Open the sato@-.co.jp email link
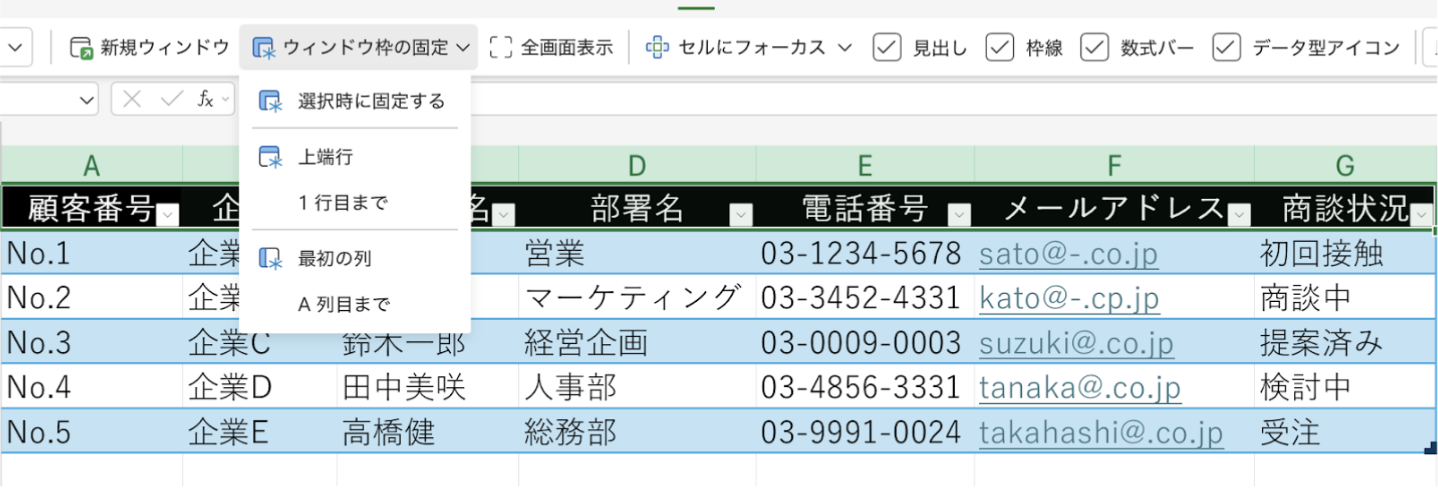Viewport: 1438px width, 500px height. point(1068,255)
